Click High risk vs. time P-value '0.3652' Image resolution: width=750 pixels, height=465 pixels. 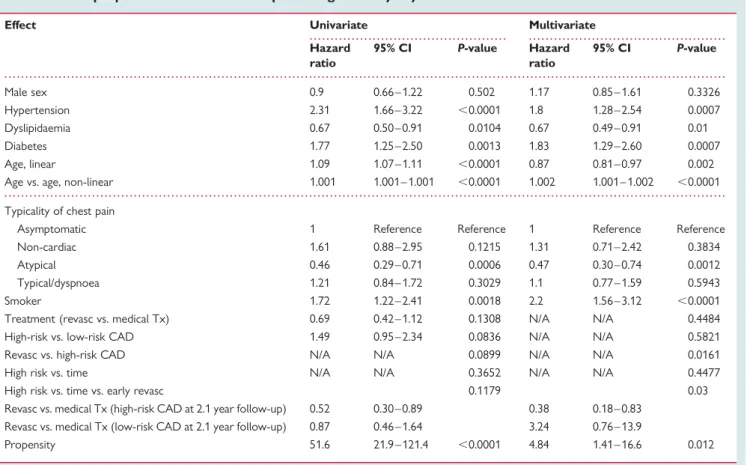point(485,373)
